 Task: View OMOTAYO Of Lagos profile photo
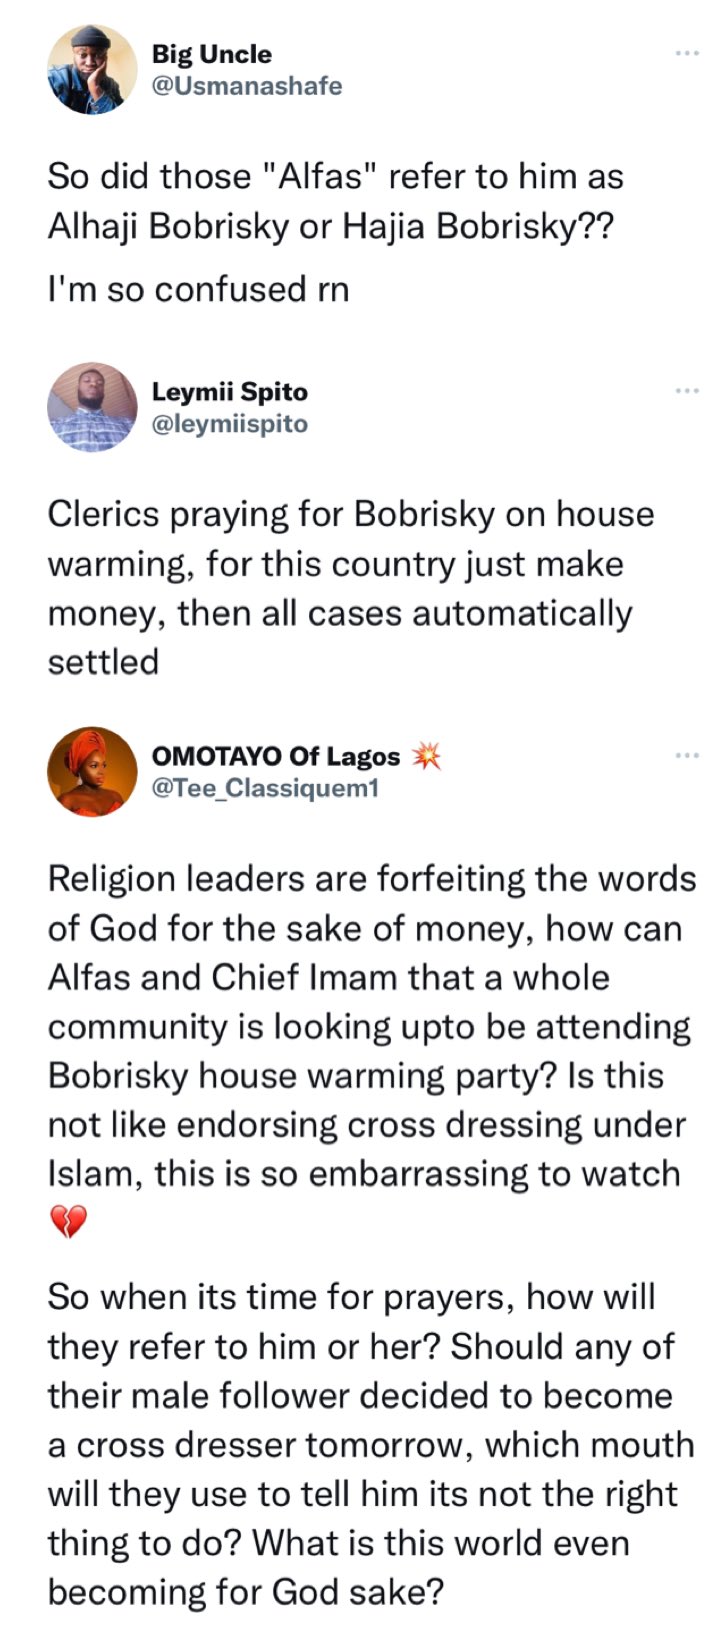point(92,772)
